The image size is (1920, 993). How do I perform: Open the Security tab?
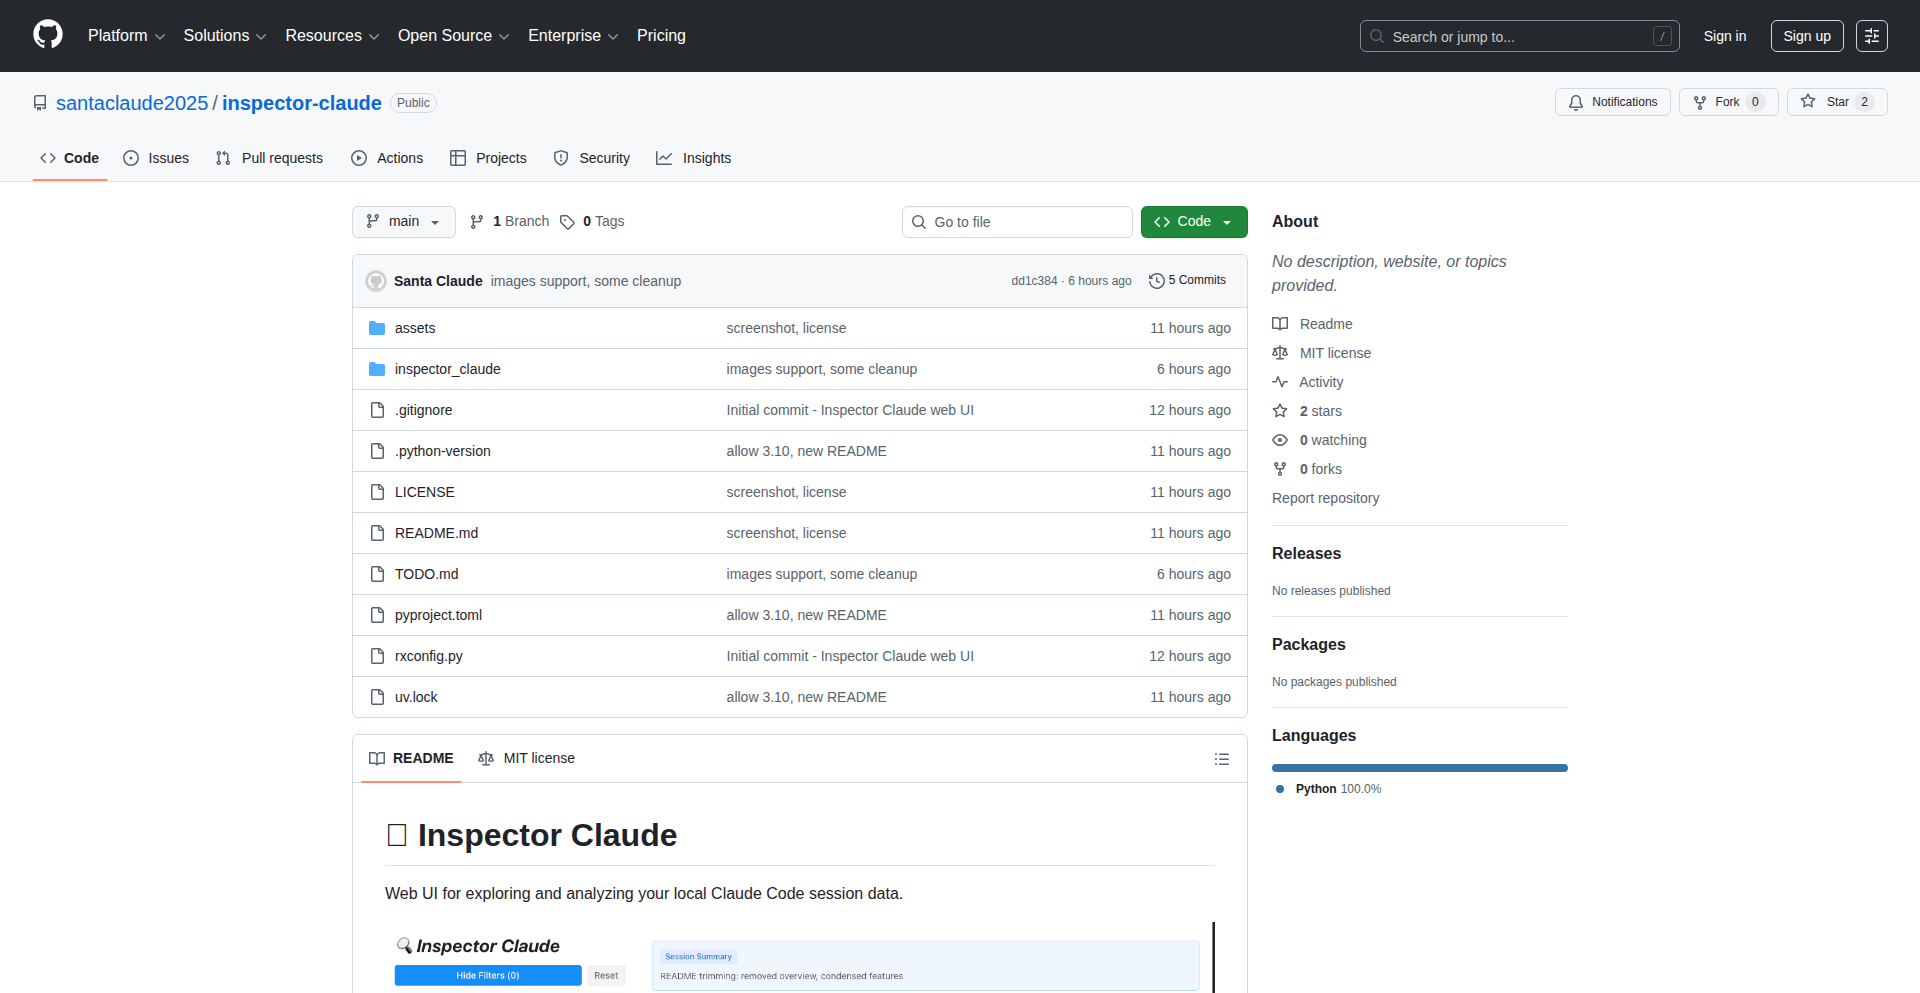[x=592, y=158]
